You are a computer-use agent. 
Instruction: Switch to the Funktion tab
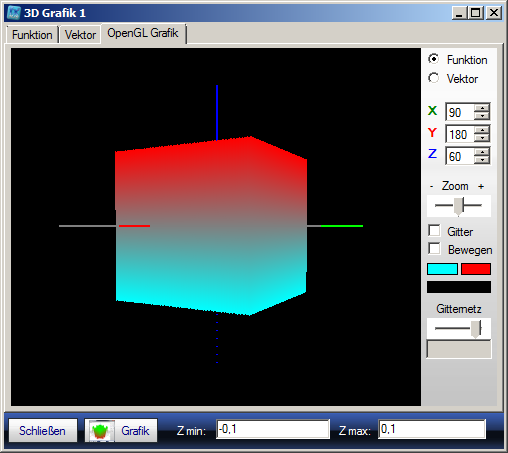click(32, 35)
